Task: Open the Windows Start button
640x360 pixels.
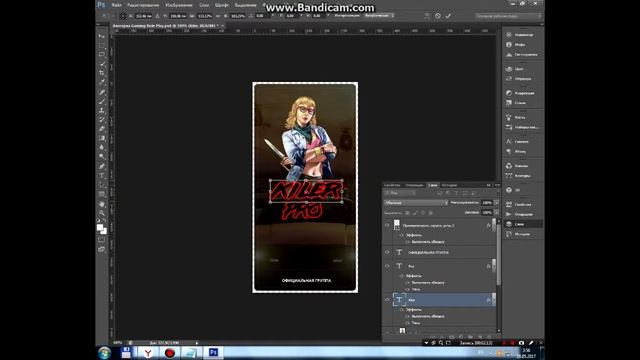Action: tap(104, 353)
